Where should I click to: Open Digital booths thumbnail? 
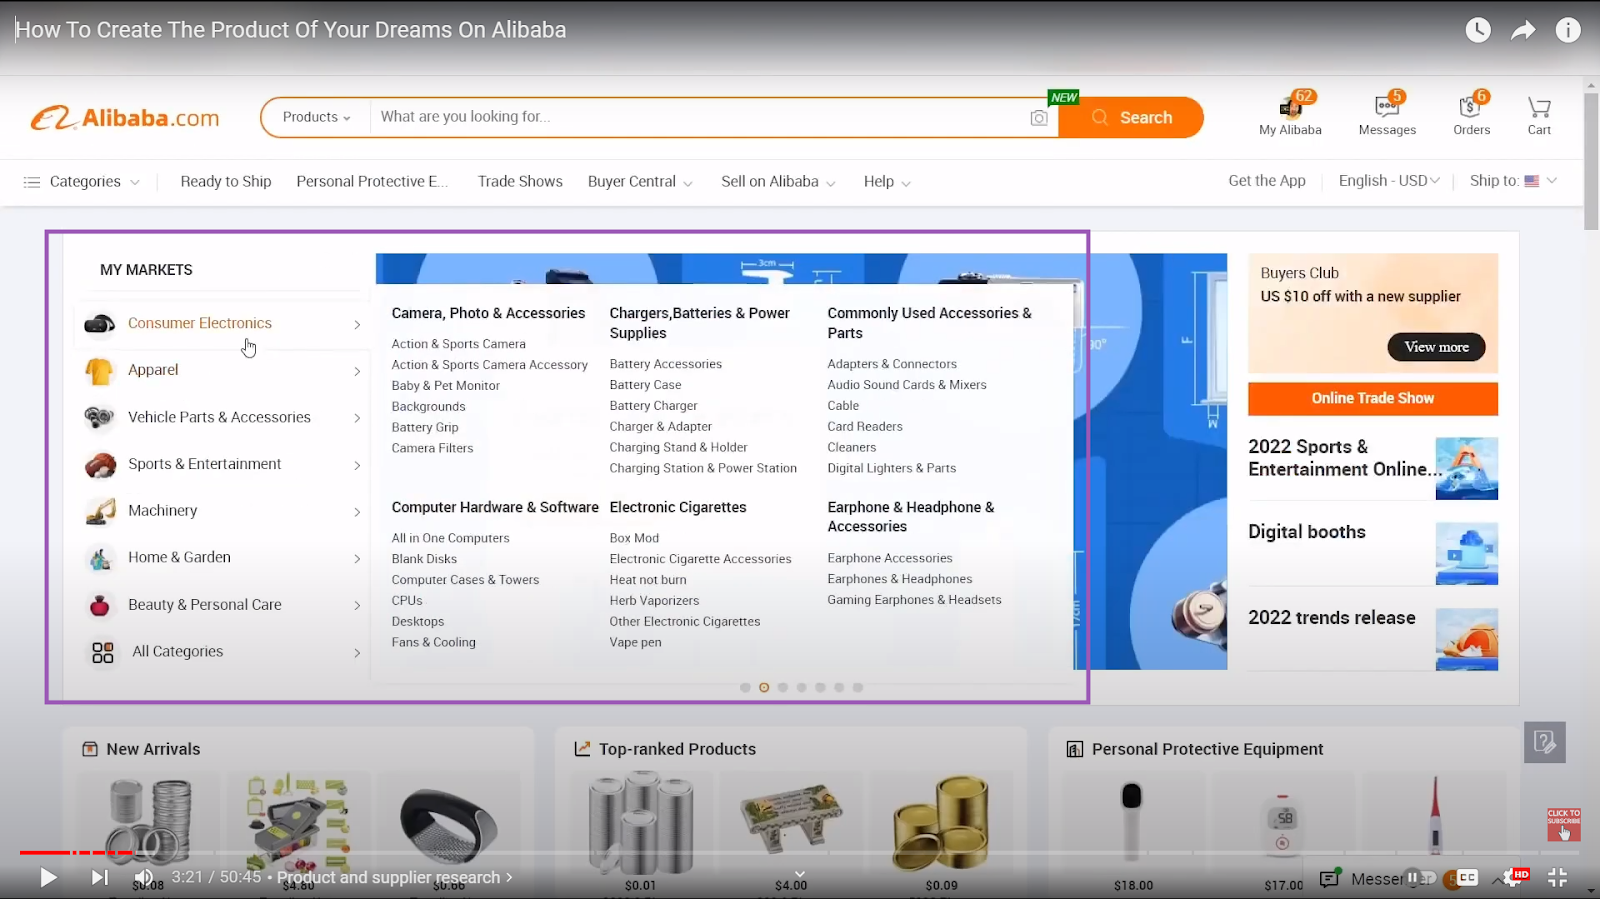[x=1466, y=553]
